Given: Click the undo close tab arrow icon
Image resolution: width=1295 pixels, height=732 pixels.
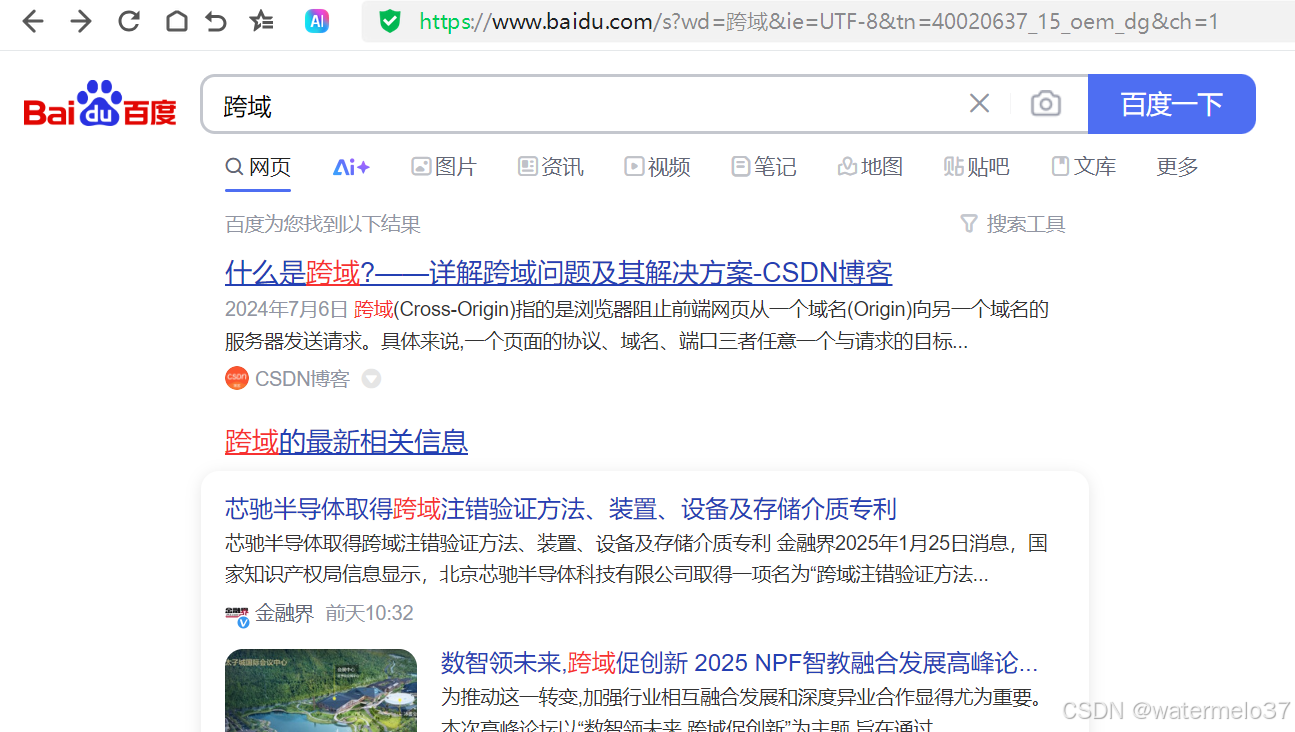Looking at the screenshot, I should (216, 21).
